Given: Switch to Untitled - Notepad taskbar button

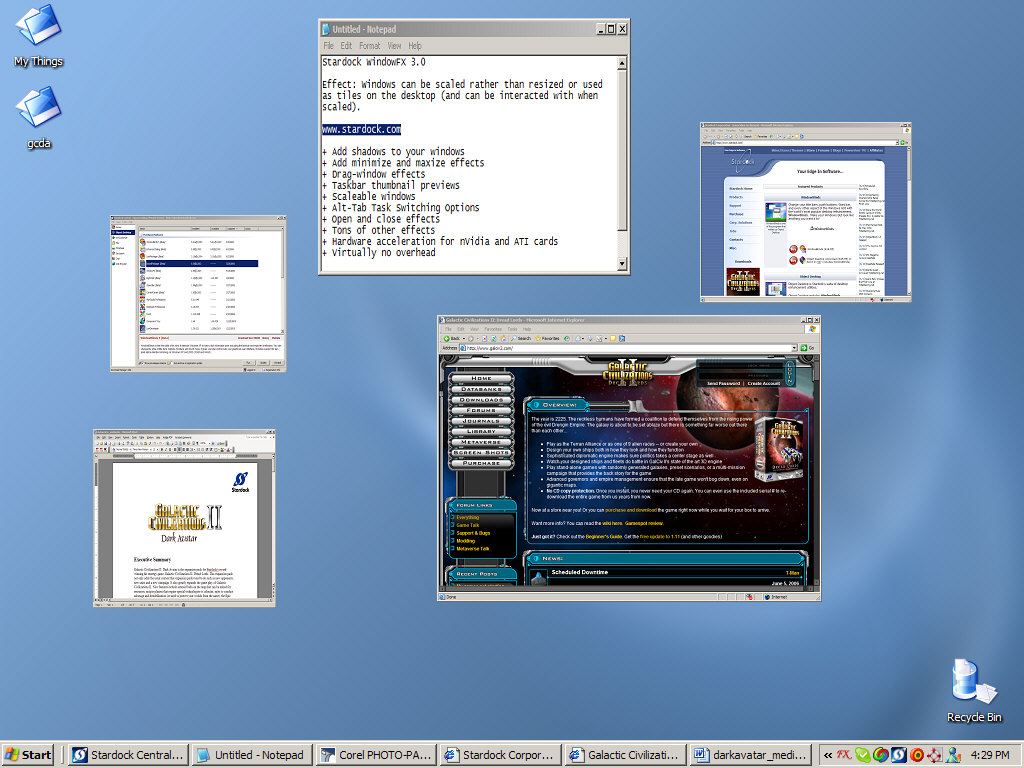Looking at the screenshot, I should (x=253, y=755).
